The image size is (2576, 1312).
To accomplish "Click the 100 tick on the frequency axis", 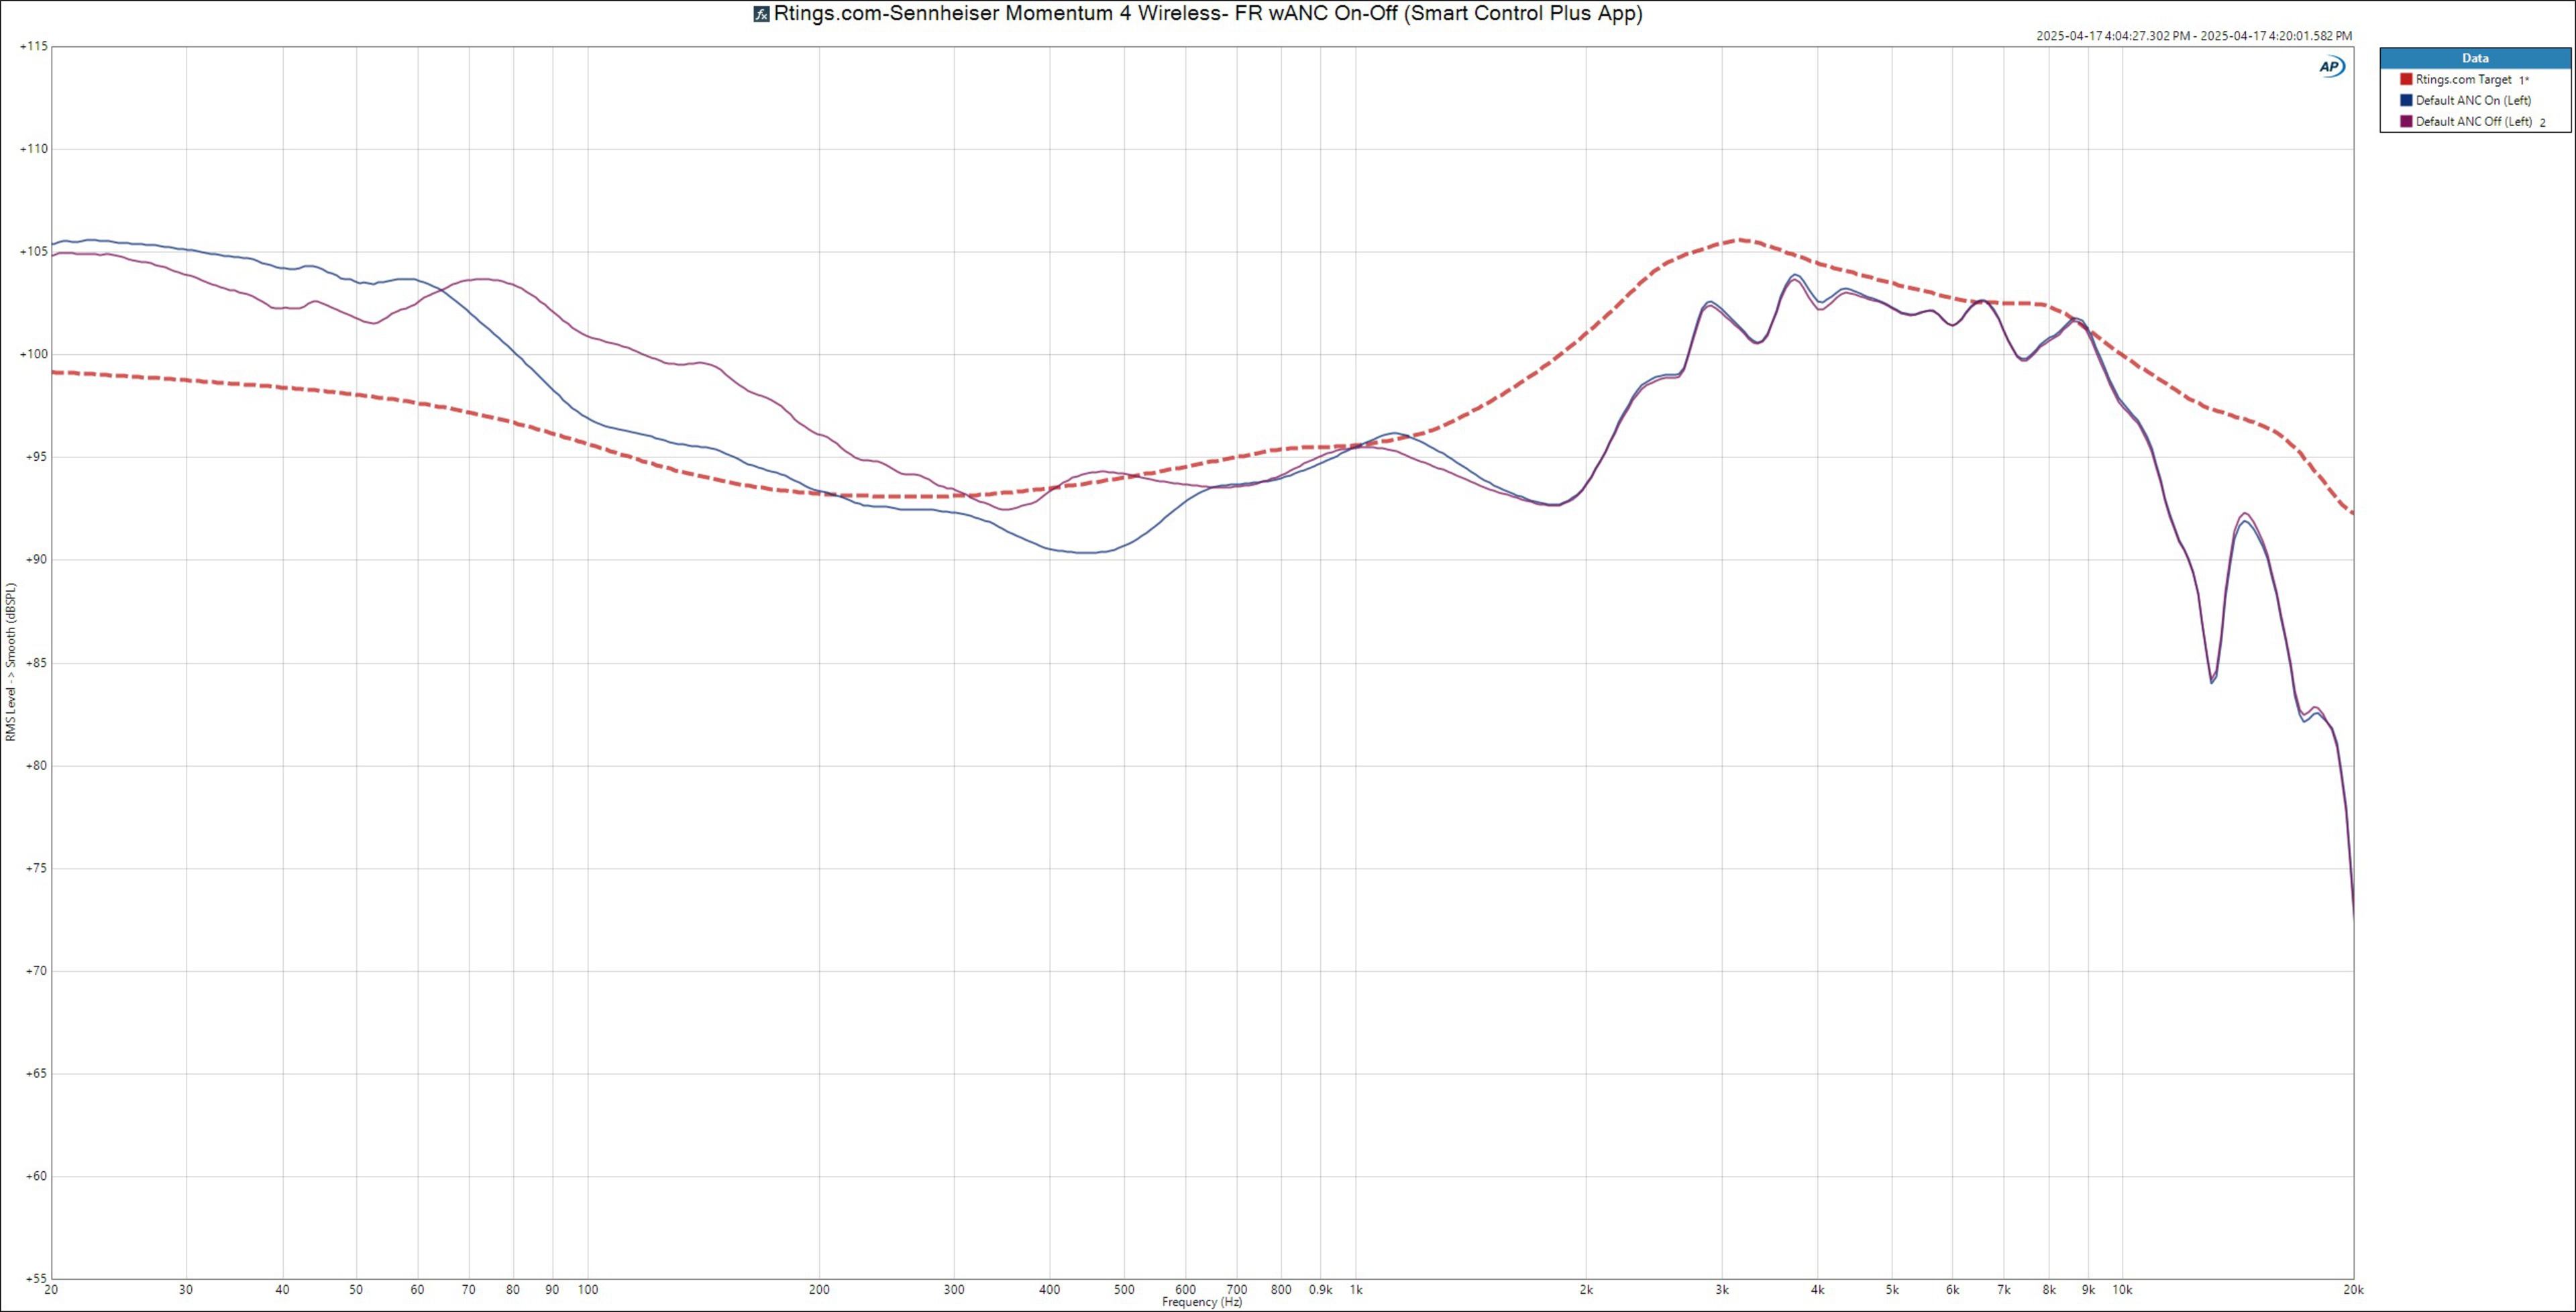I will click(x=587, y=1290).
